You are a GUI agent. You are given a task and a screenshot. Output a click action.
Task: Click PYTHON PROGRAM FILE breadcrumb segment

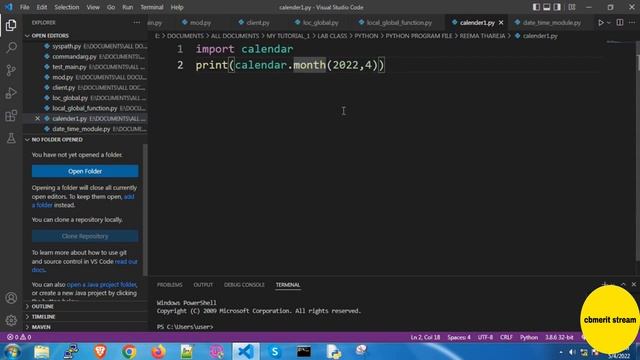click(419, 36)
